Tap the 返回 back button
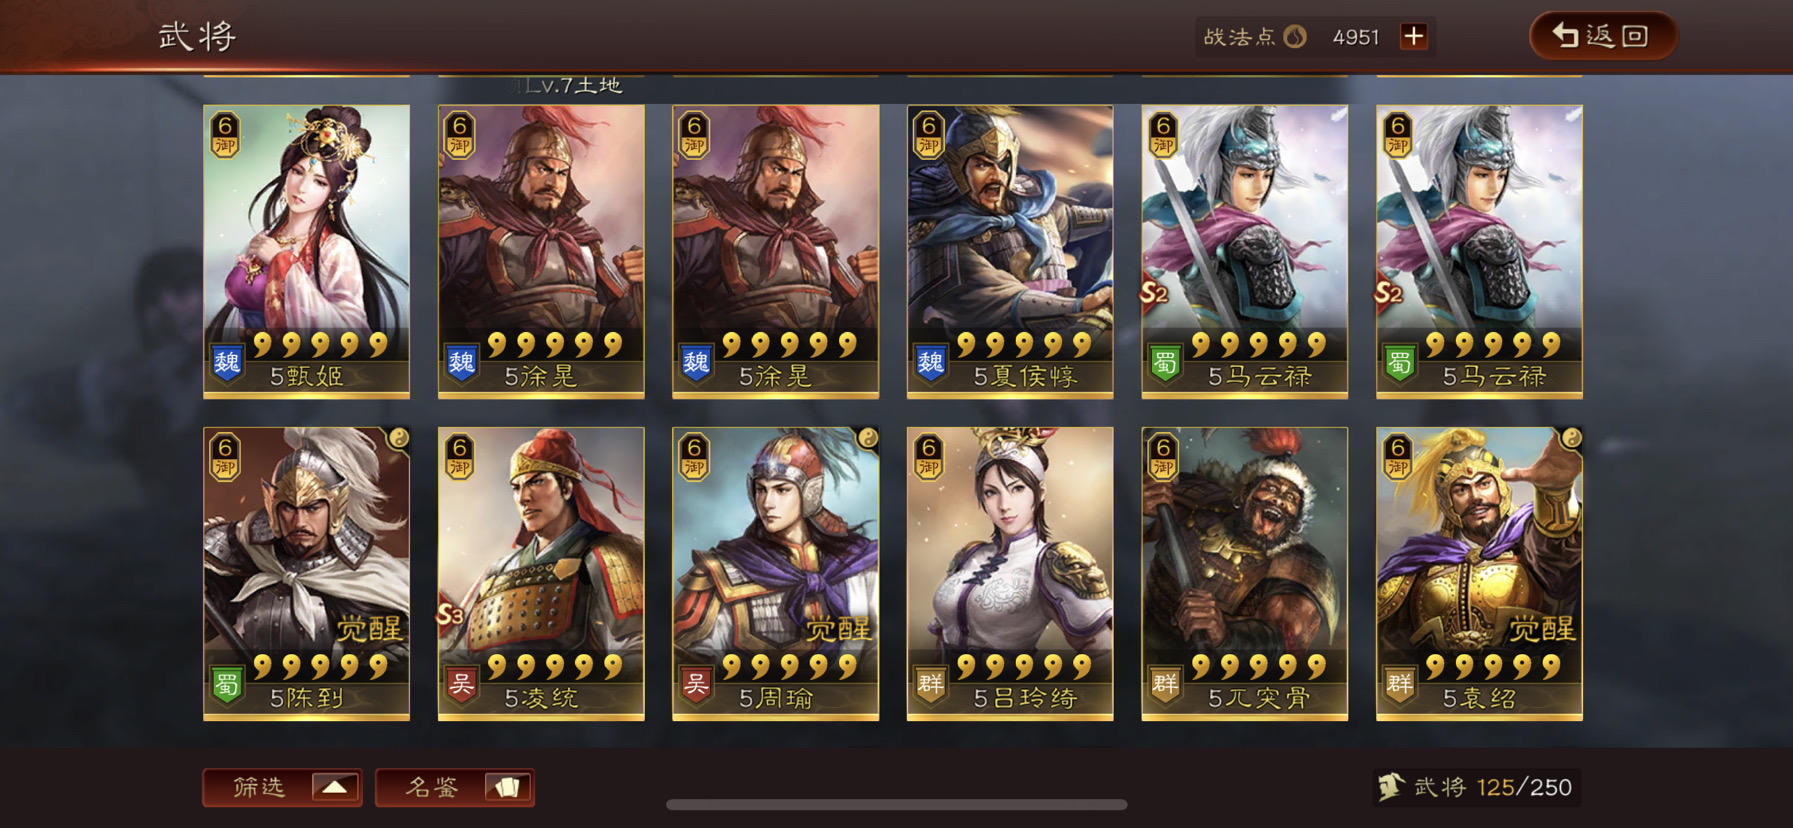The width and height of the screenshot is (1793, 828). [x=1603, y=36]
